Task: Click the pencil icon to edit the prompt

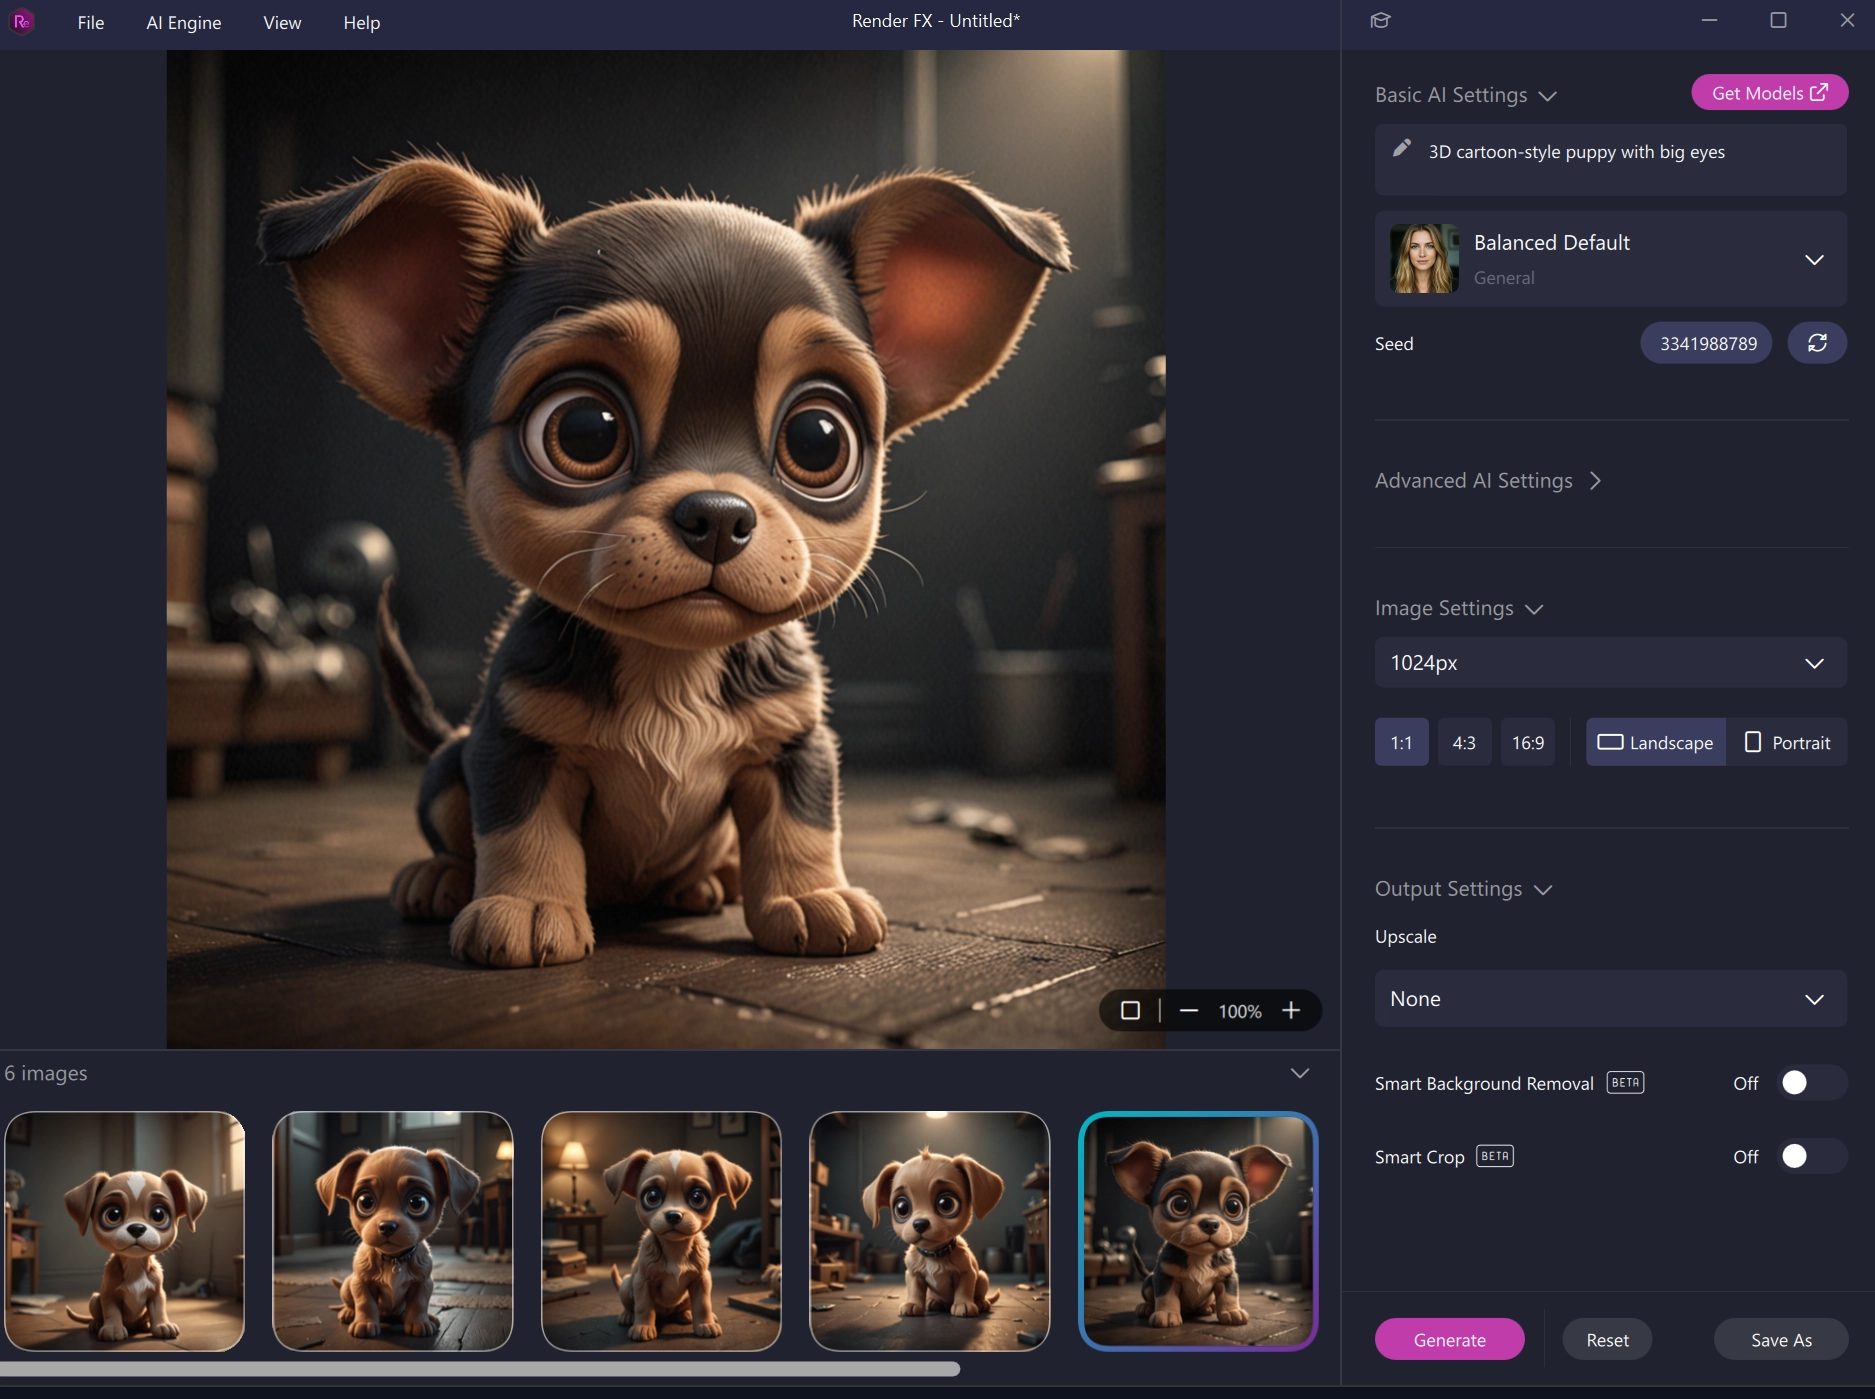Action: click(1402, 150)
